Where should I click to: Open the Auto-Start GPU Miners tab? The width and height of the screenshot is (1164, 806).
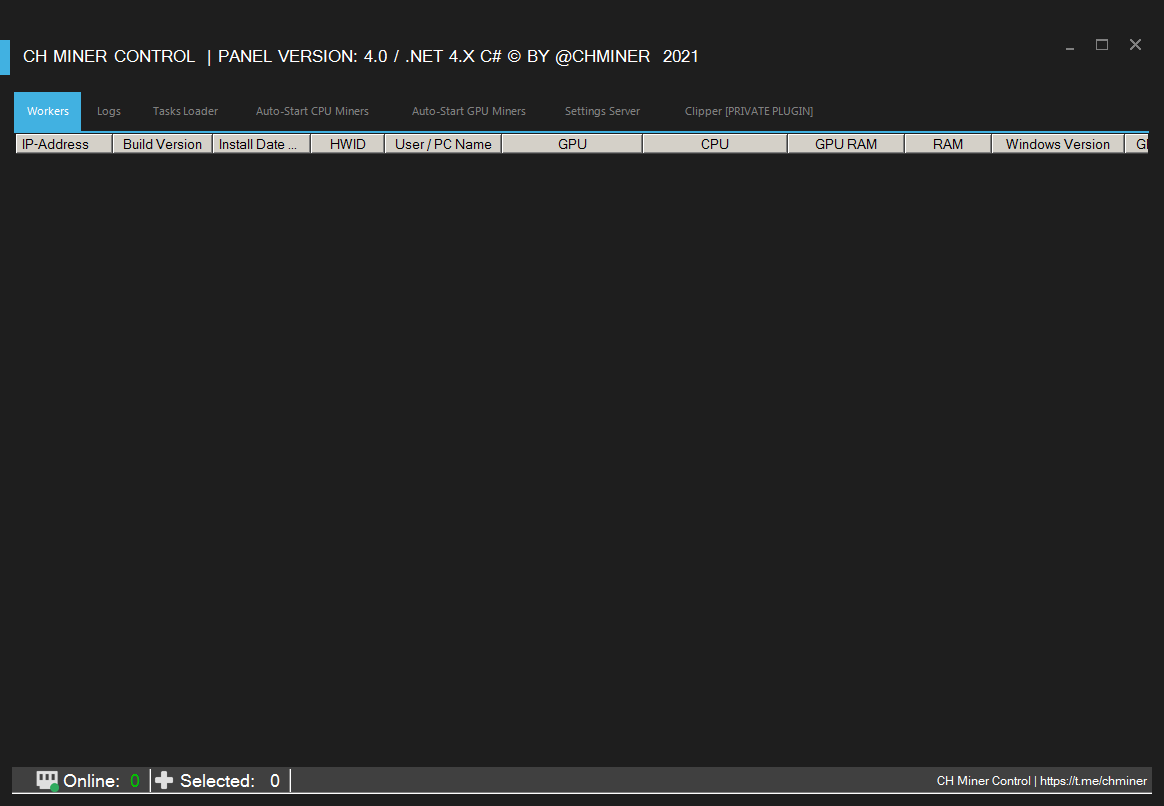[x=468, y=111]
